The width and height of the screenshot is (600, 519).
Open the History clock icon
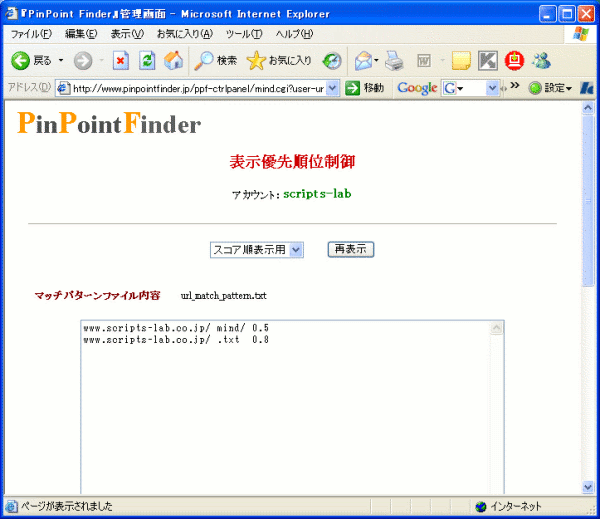[x=332, y=60]
